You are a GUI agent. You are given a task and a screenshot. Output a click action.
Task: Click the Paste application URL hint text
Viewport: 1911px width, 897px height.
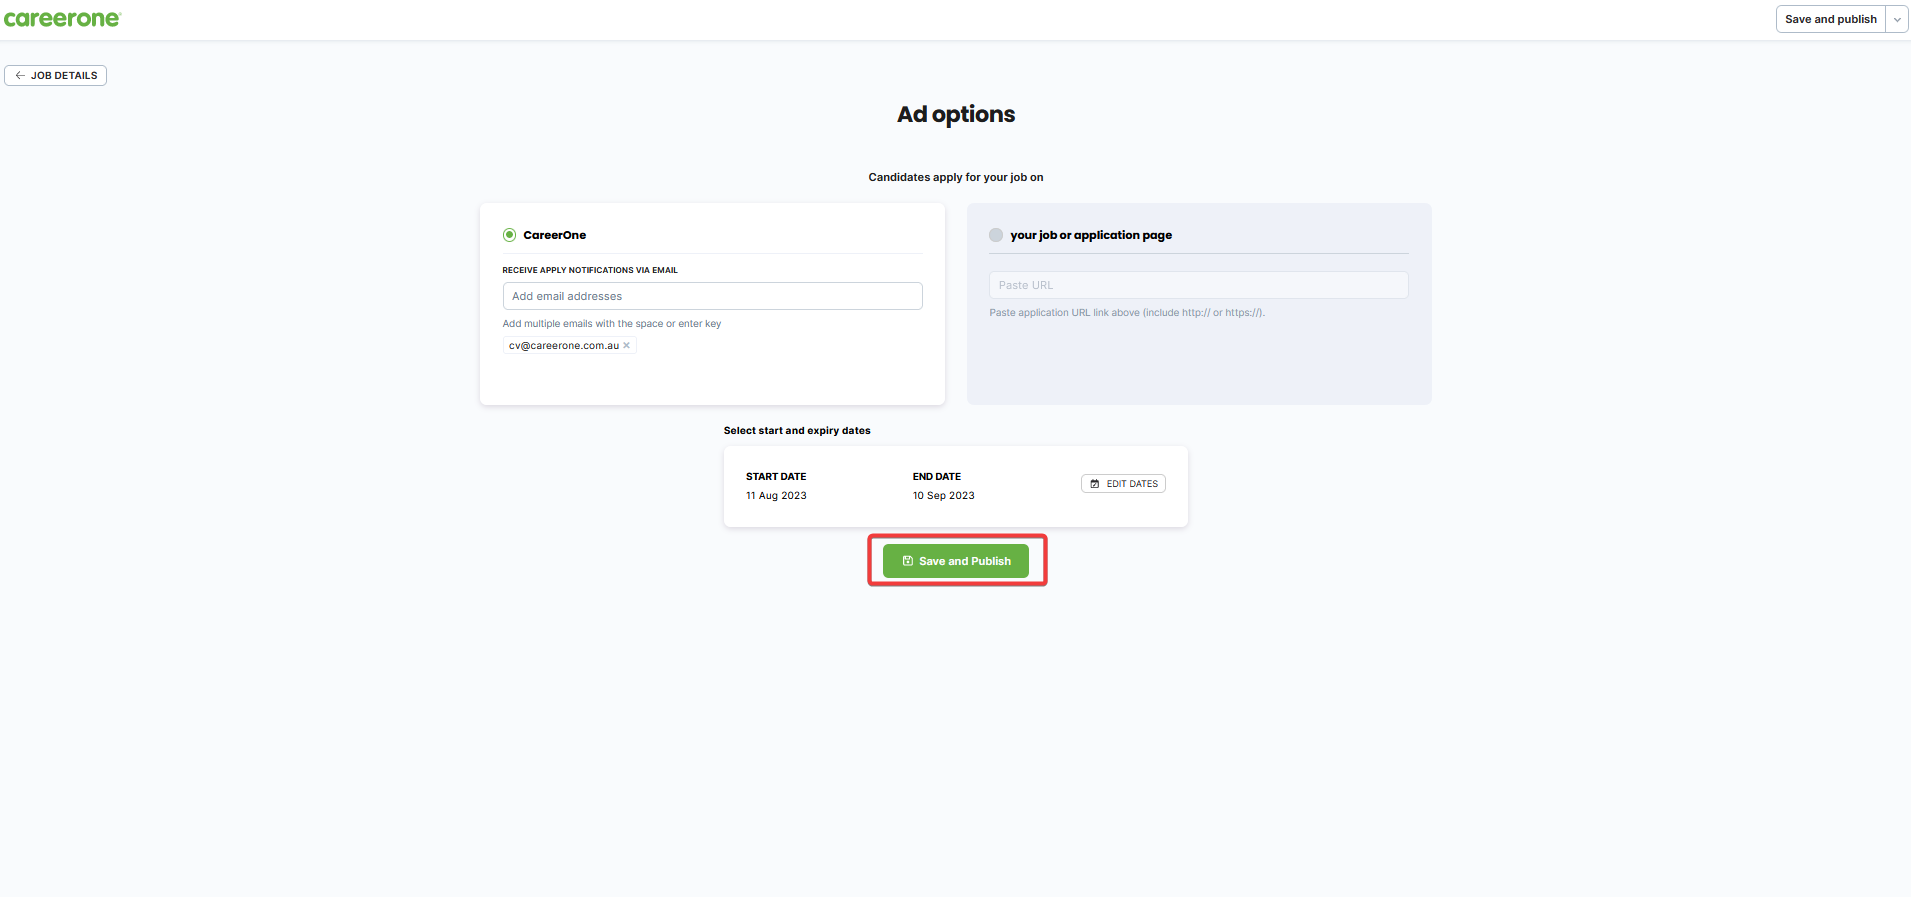pyautogui.click(x=1127, y=313)
